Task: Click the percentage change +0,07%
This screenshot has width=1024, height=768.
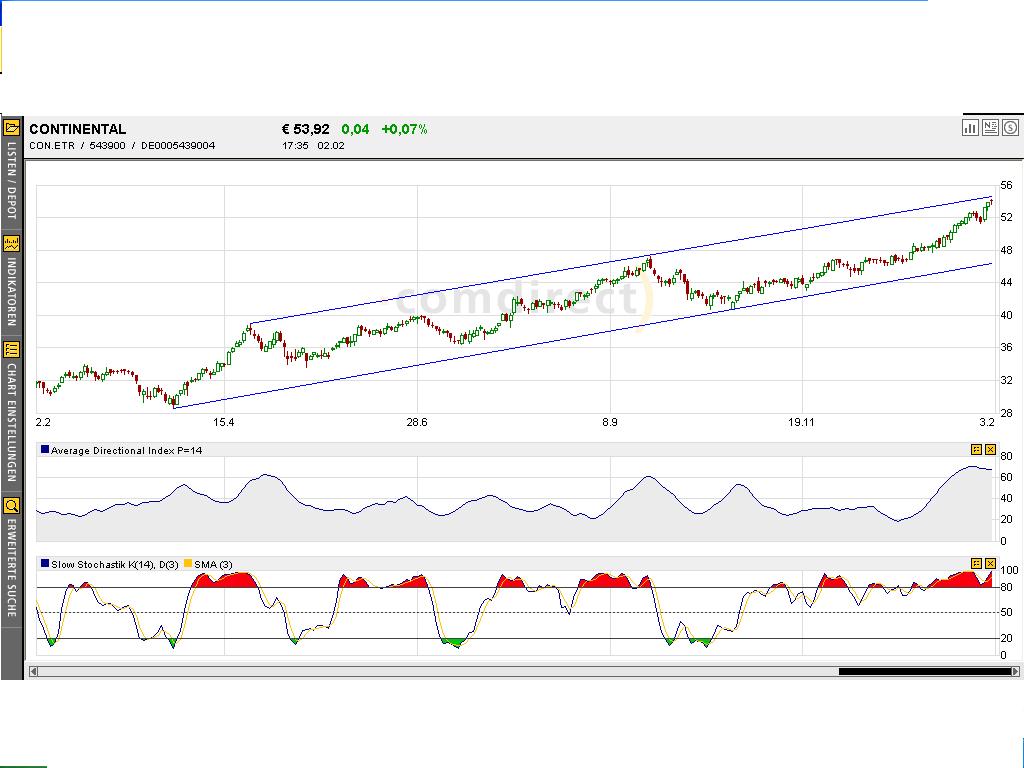Action: click(x=404, y=129)
